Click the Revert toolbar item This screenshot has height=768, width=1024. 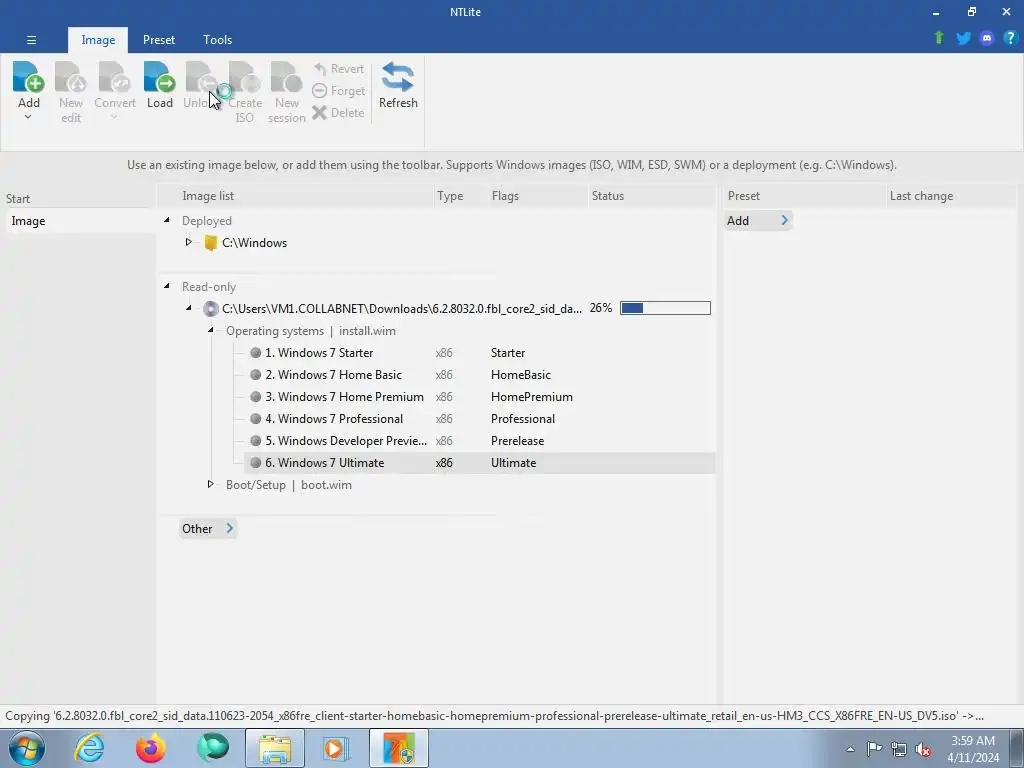pyautogui.click(x=338, y=69)
